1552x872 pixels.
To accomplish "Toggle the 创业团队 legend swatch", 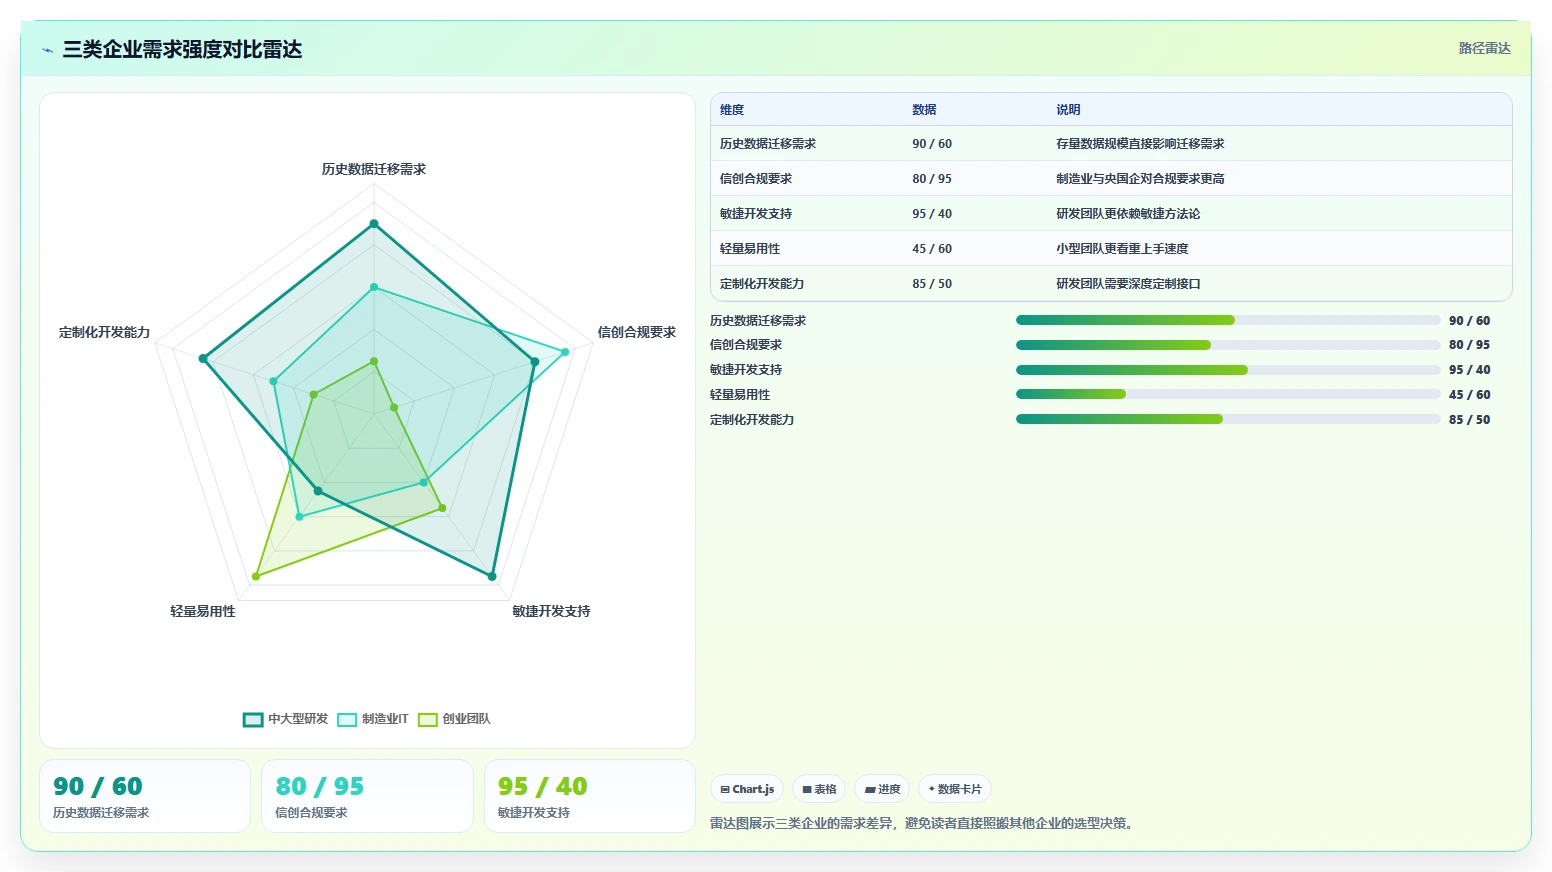I will tap(428, 719).
